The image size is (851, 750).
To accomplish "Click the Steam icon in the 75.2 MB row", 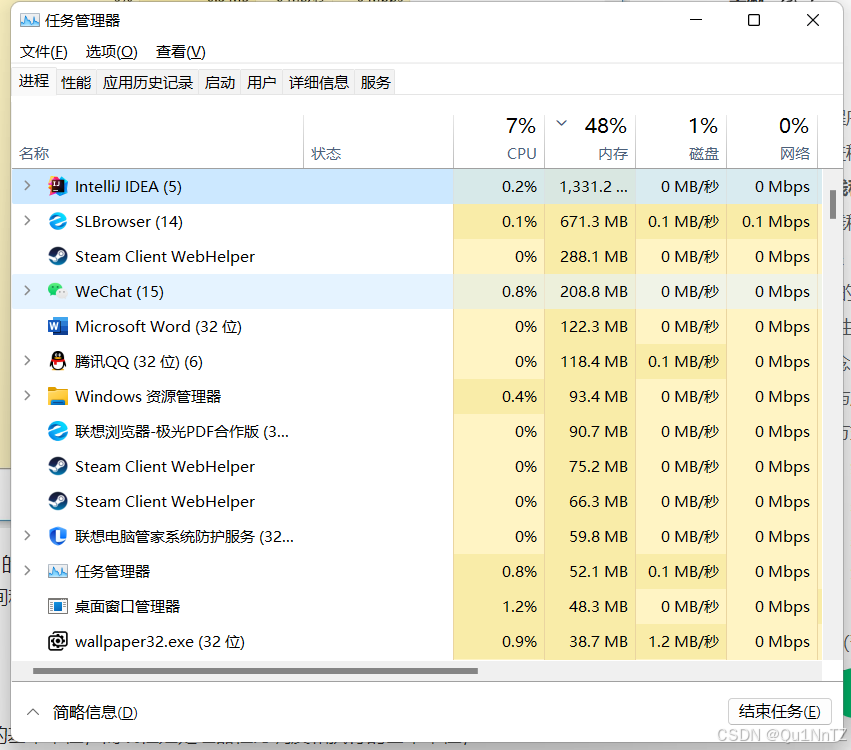I will pos(58,466).
